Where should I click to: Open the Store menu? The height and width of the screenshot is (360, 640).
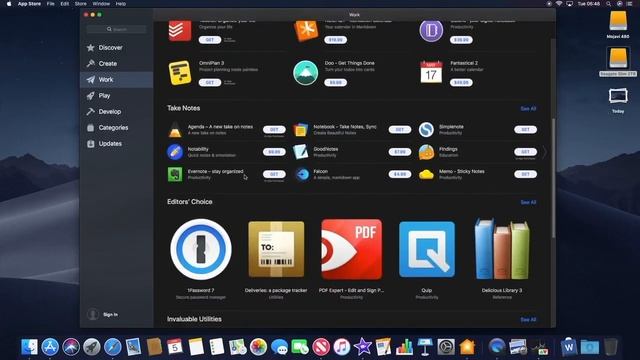point(80,4)
